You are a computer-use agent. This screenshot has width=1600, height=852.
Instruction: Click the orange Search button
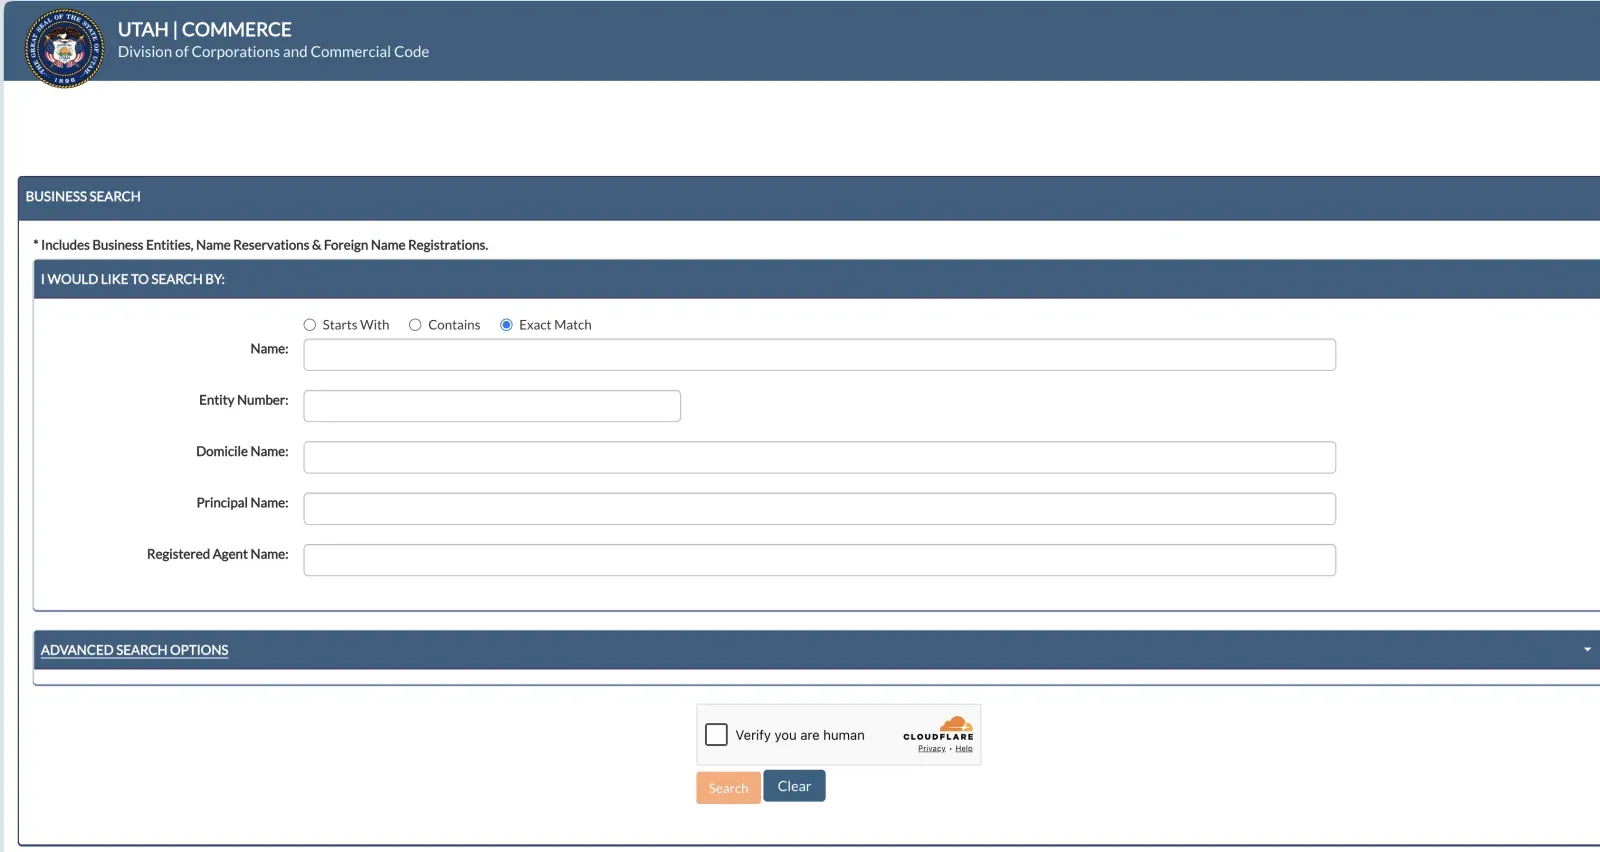728,788
